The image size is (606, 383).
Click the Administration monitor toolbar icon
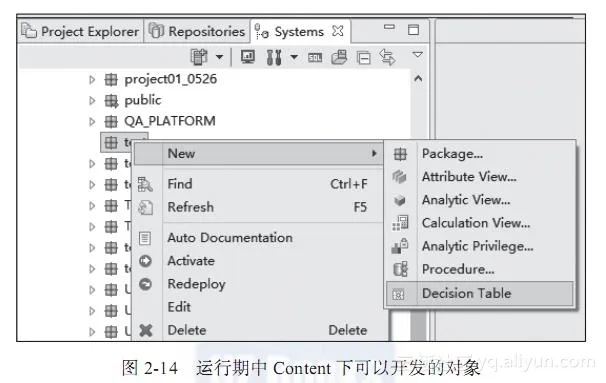(x=248, y=57)
